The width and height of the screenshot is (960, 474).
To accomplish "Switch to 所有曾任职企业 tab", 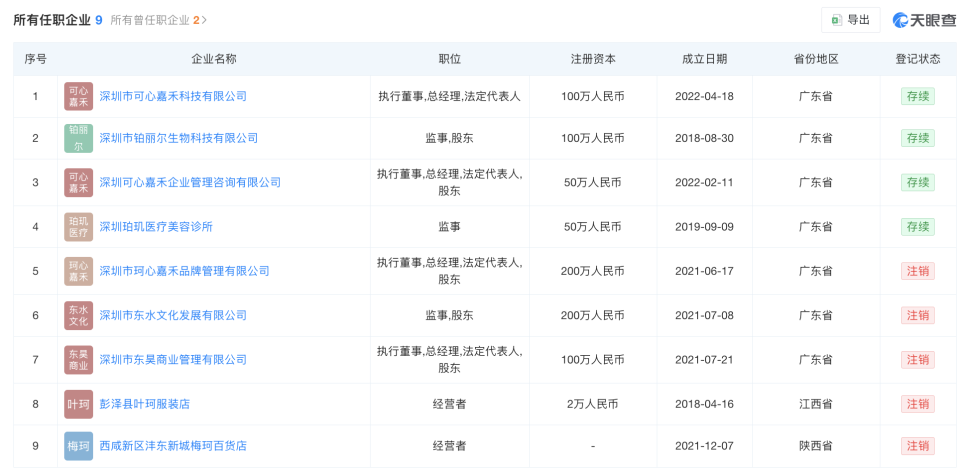I will 154,20.
